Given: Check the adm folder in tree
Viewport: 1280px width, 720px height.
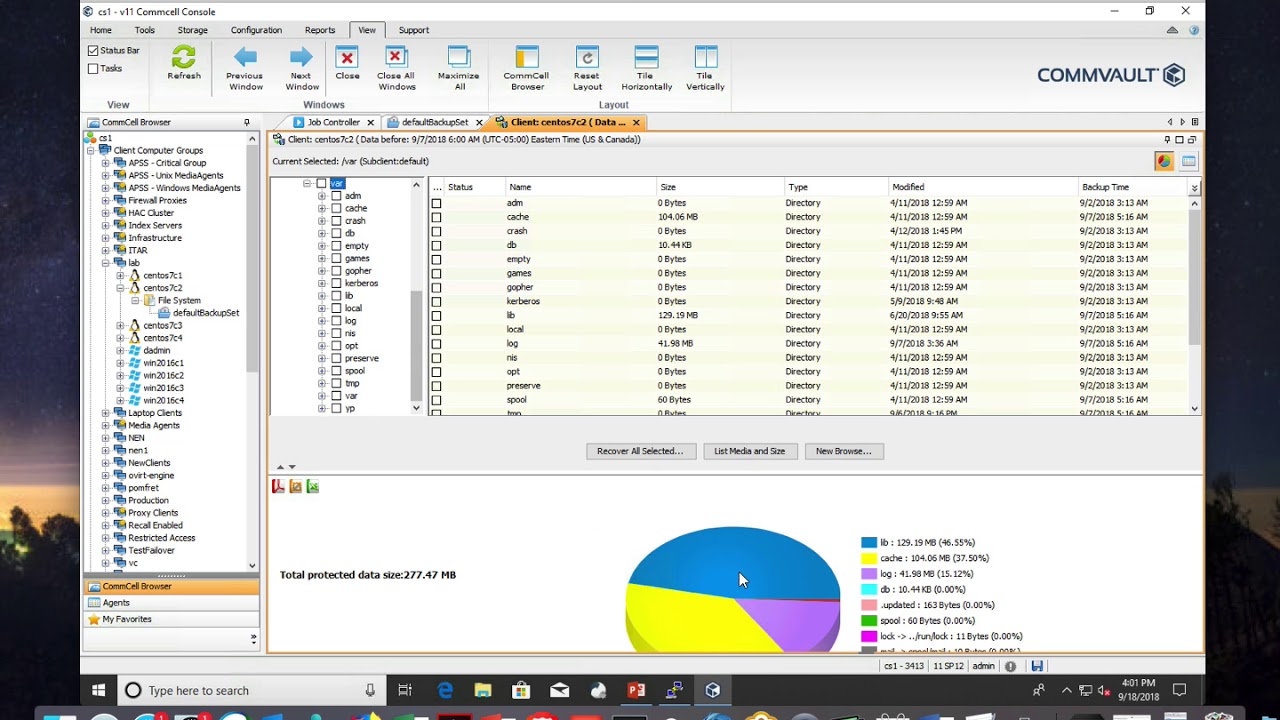Looking at the screenshot, I should pyautogui.click(x=336, y=196).
